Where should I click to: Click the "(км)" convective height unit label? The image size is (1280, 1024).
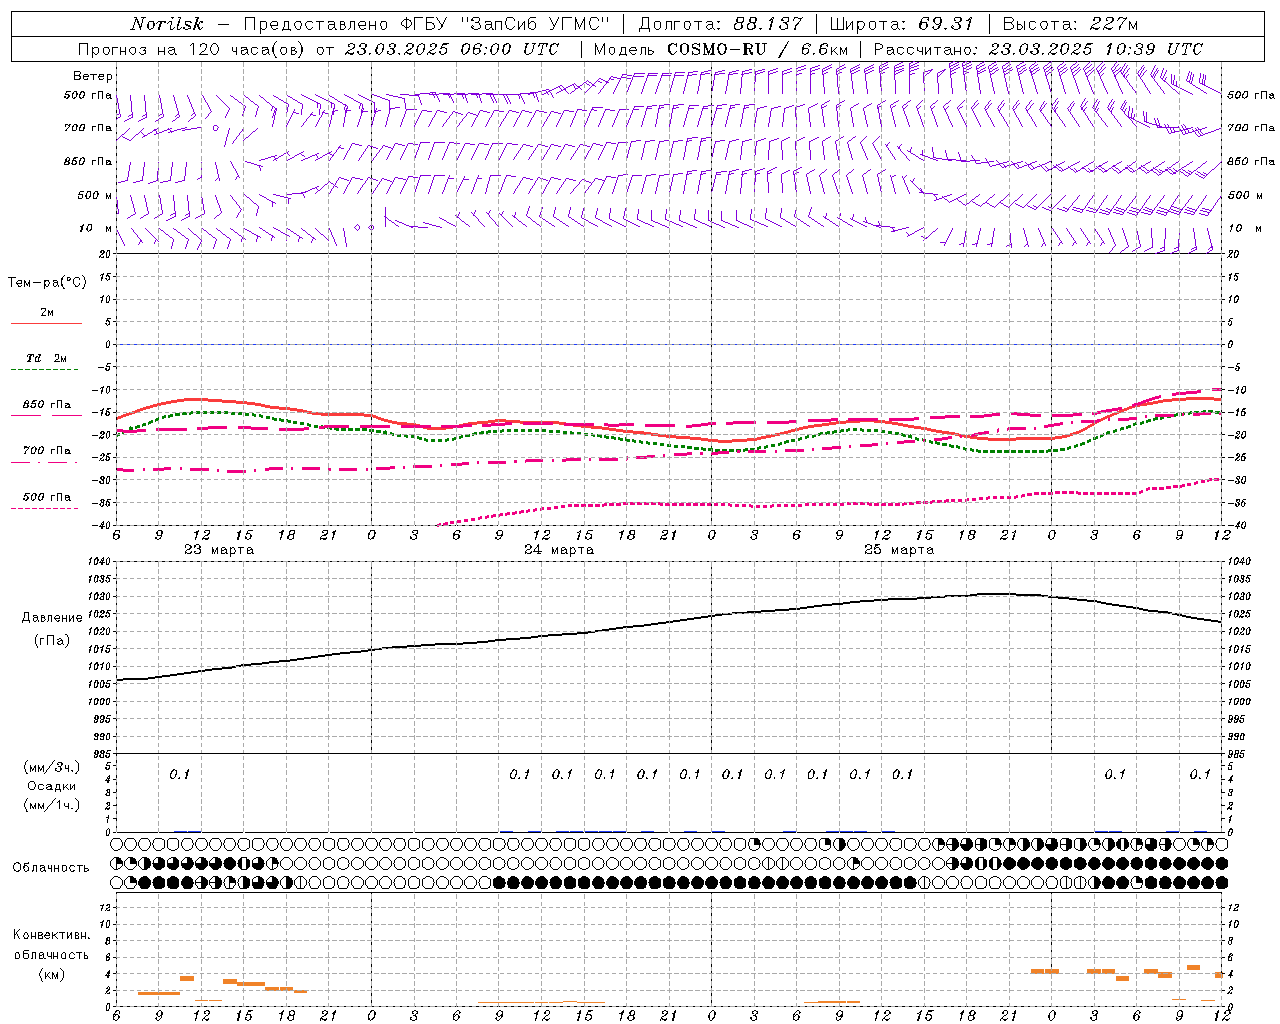[51, 974]
